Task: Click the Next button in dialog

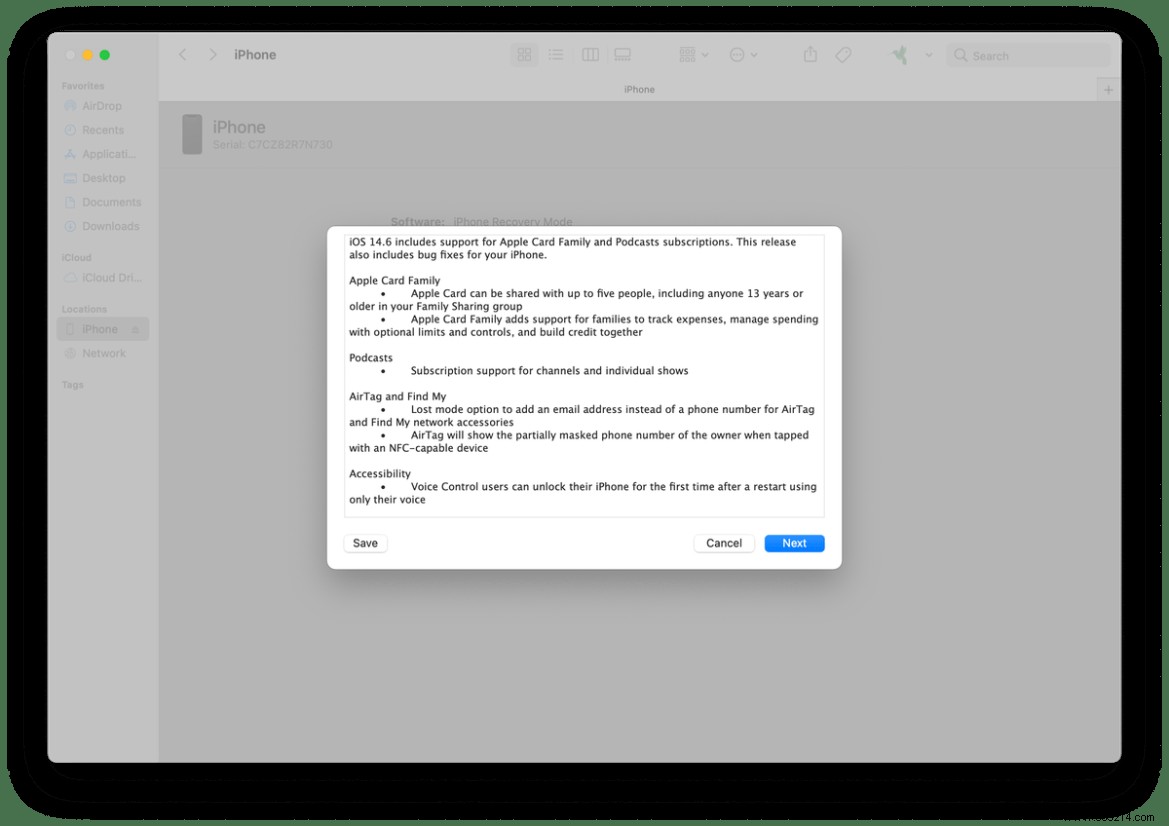Action: [794, 543]
